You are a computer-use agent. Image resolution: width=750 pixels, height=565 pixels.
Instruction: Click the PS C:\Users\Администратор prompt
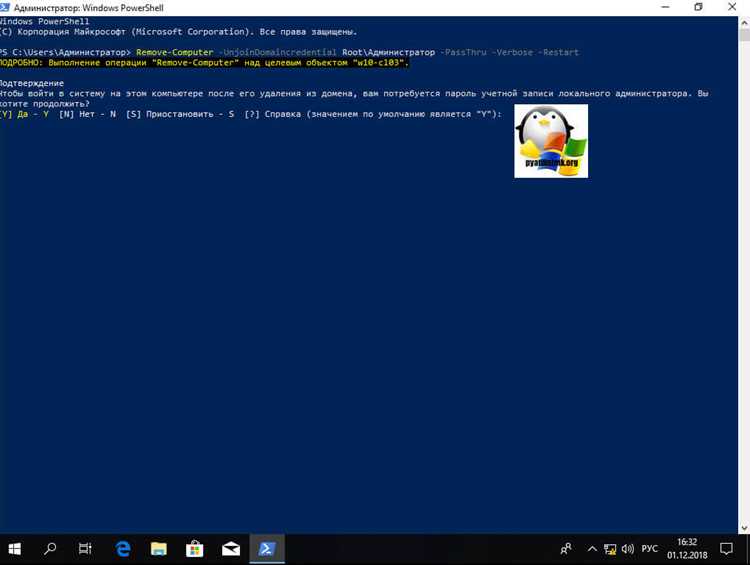(65, 52)
